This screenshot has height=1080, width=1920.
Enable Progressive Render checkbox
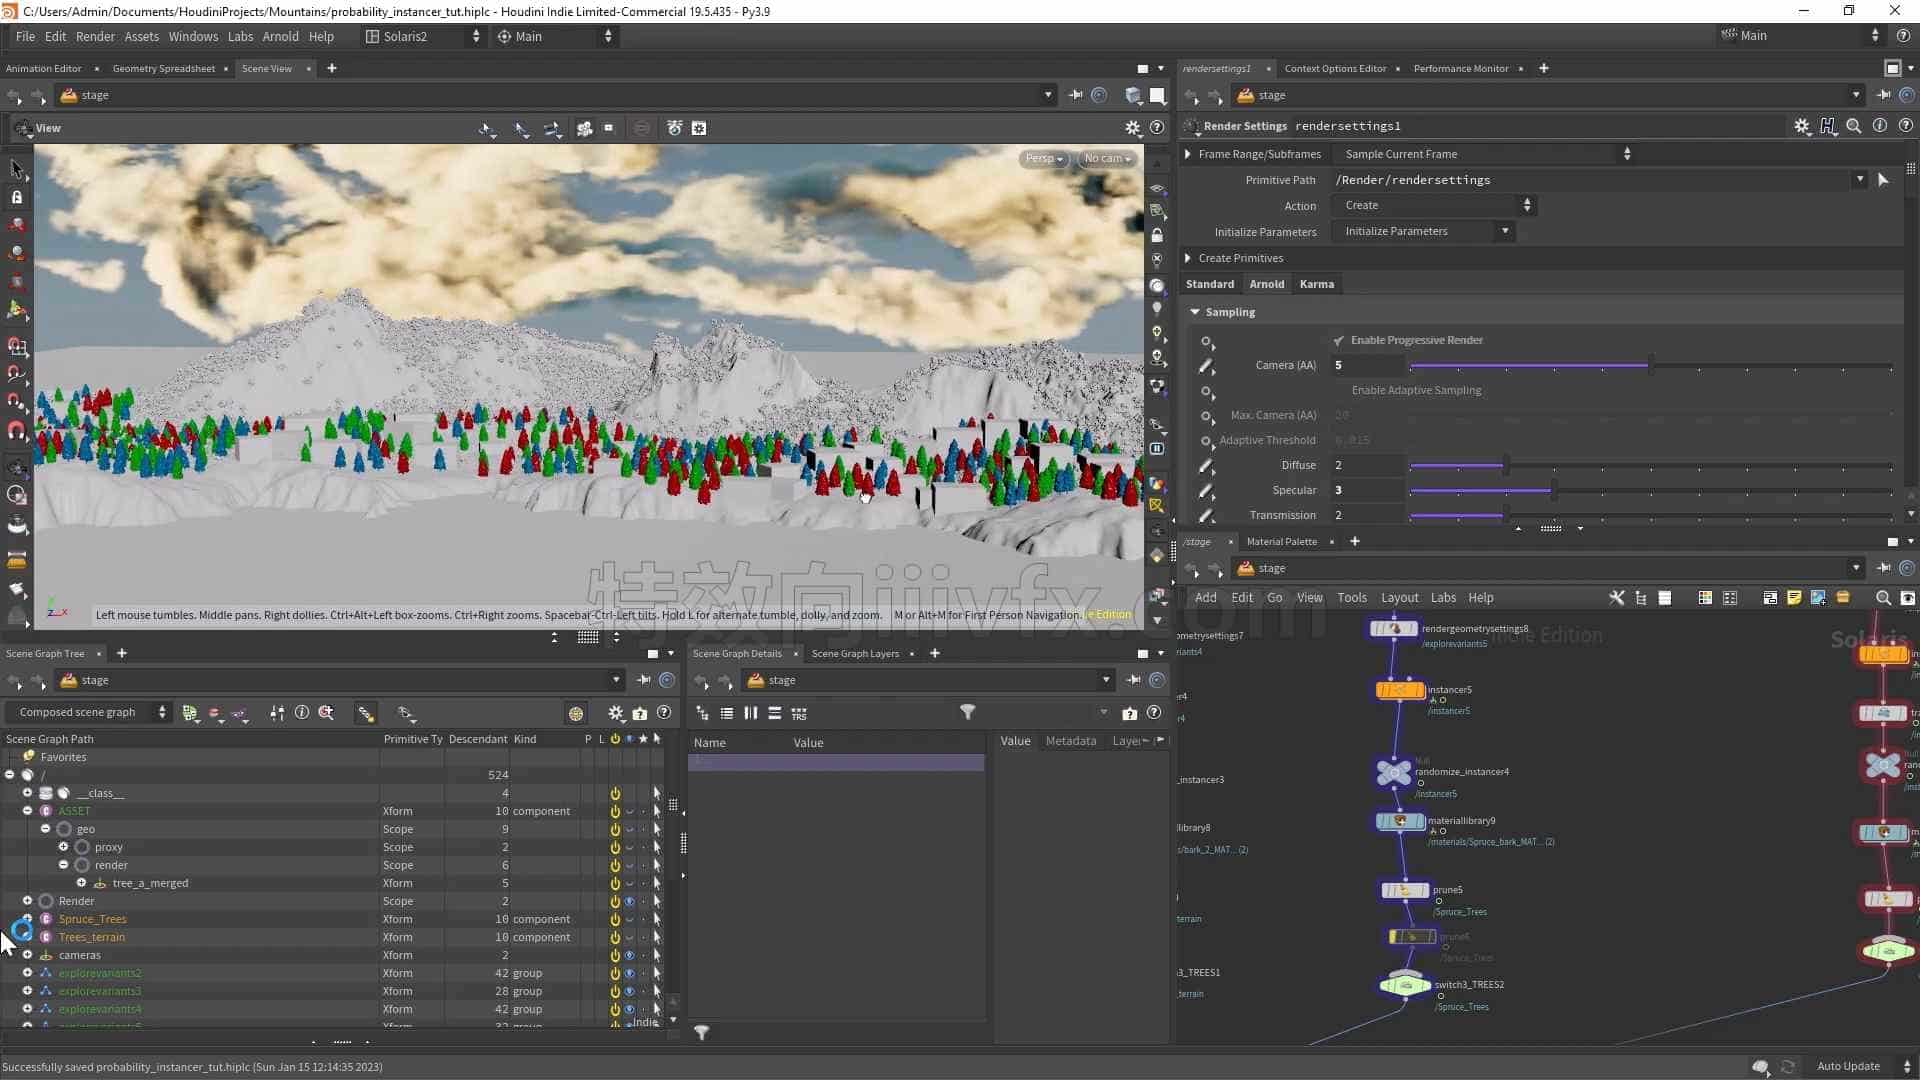tap(1338, 341)
